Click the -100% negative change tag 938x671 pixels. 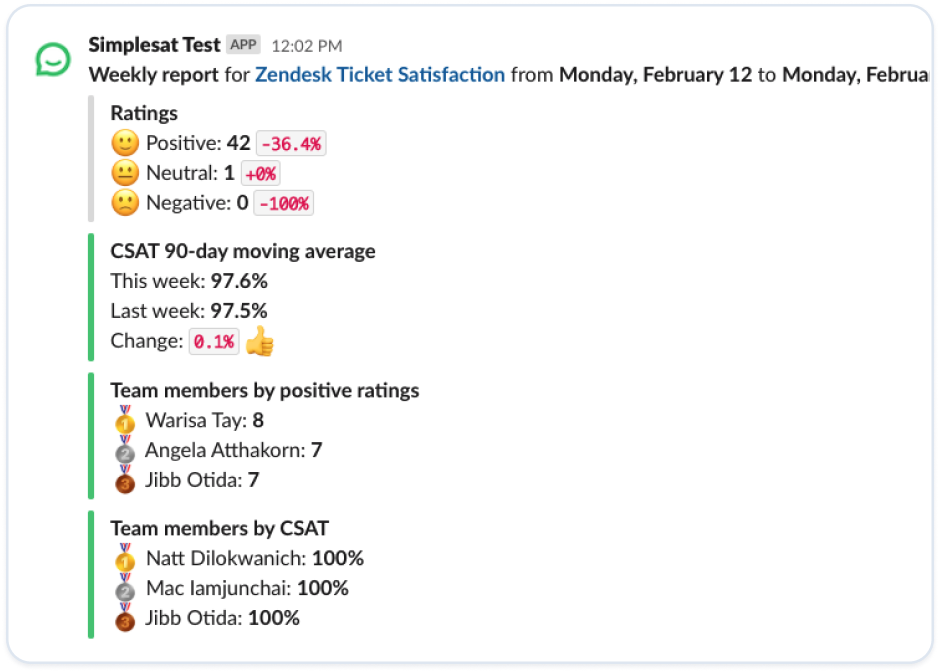pos(284,203)
